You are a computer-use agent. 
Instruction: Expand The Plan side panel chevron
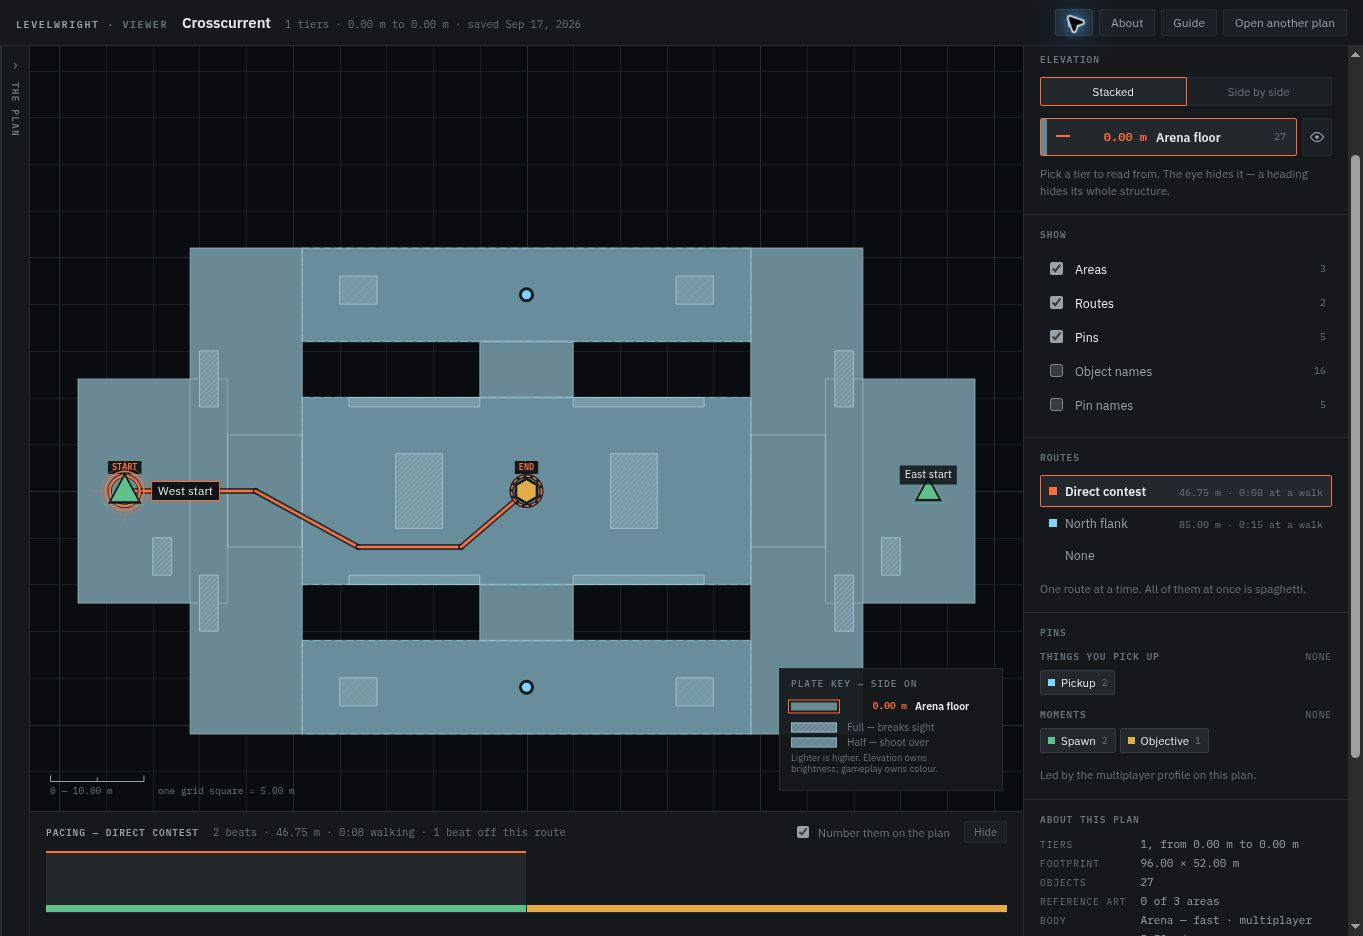coord(14,65)
